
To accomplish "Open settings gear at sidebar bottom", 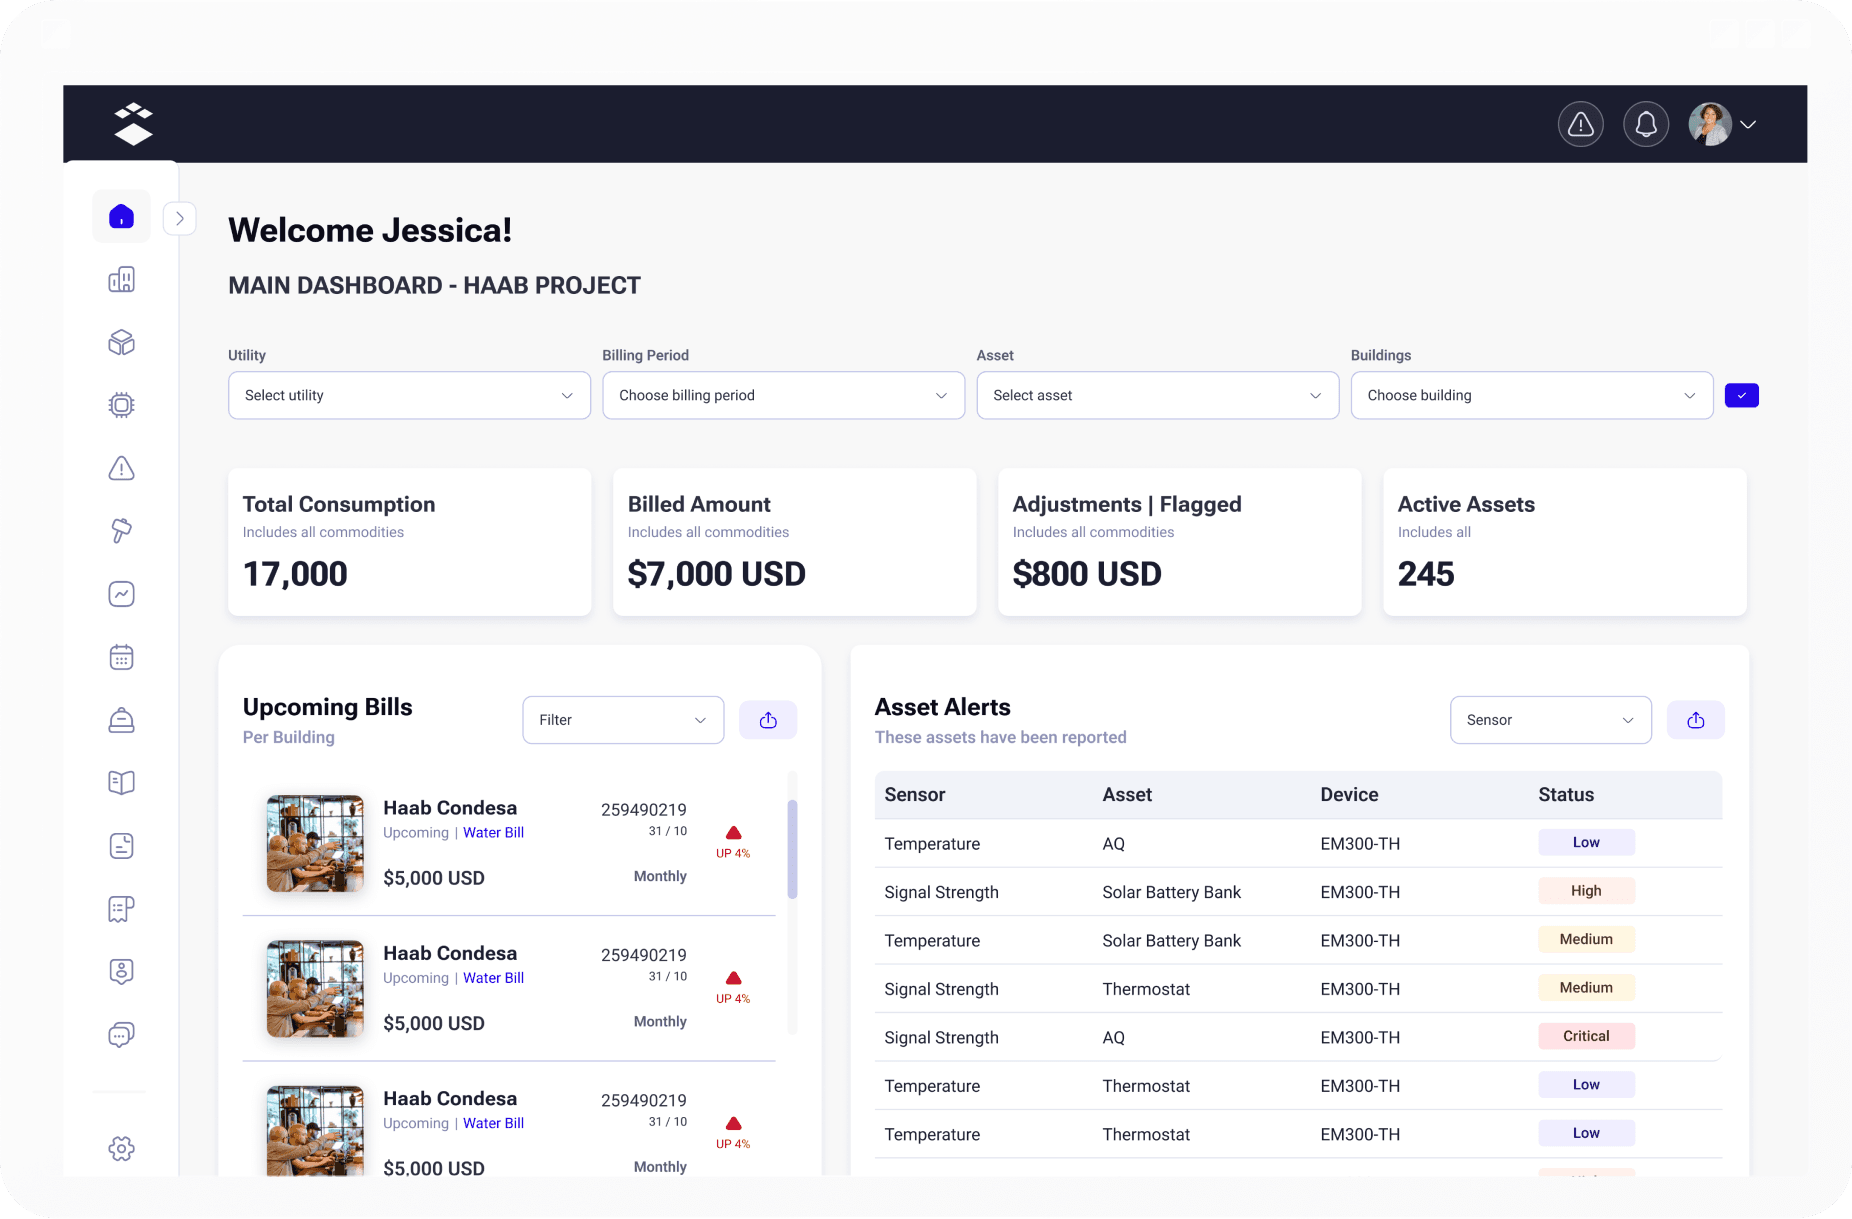I will coord(121,1148).
